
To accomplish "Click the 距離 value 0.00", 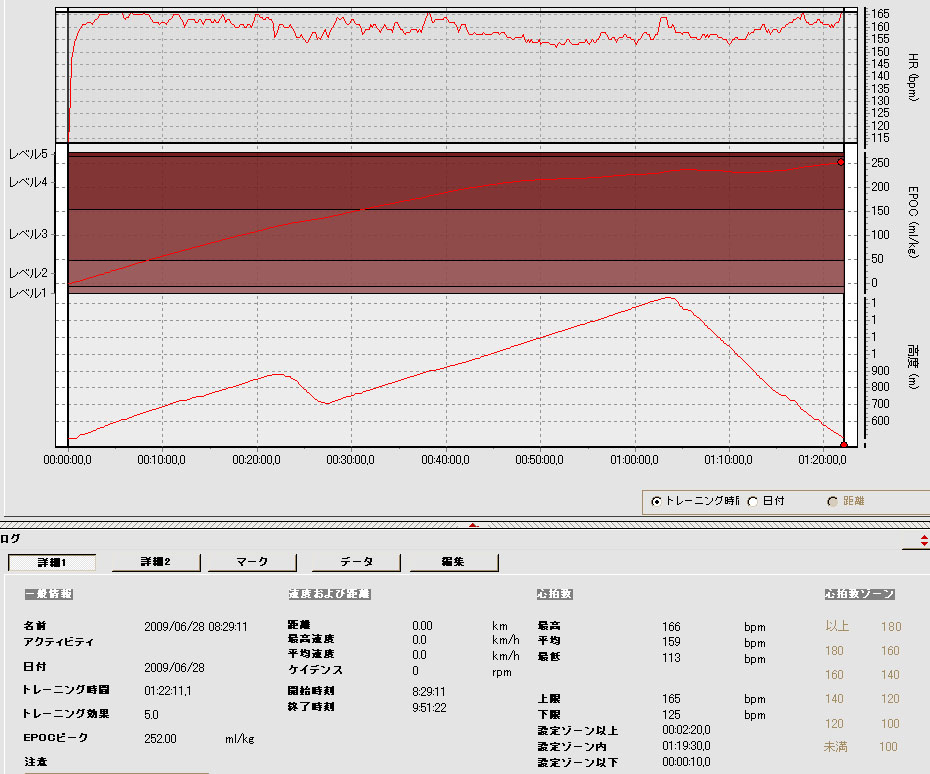I will click(x=422, y=626).
